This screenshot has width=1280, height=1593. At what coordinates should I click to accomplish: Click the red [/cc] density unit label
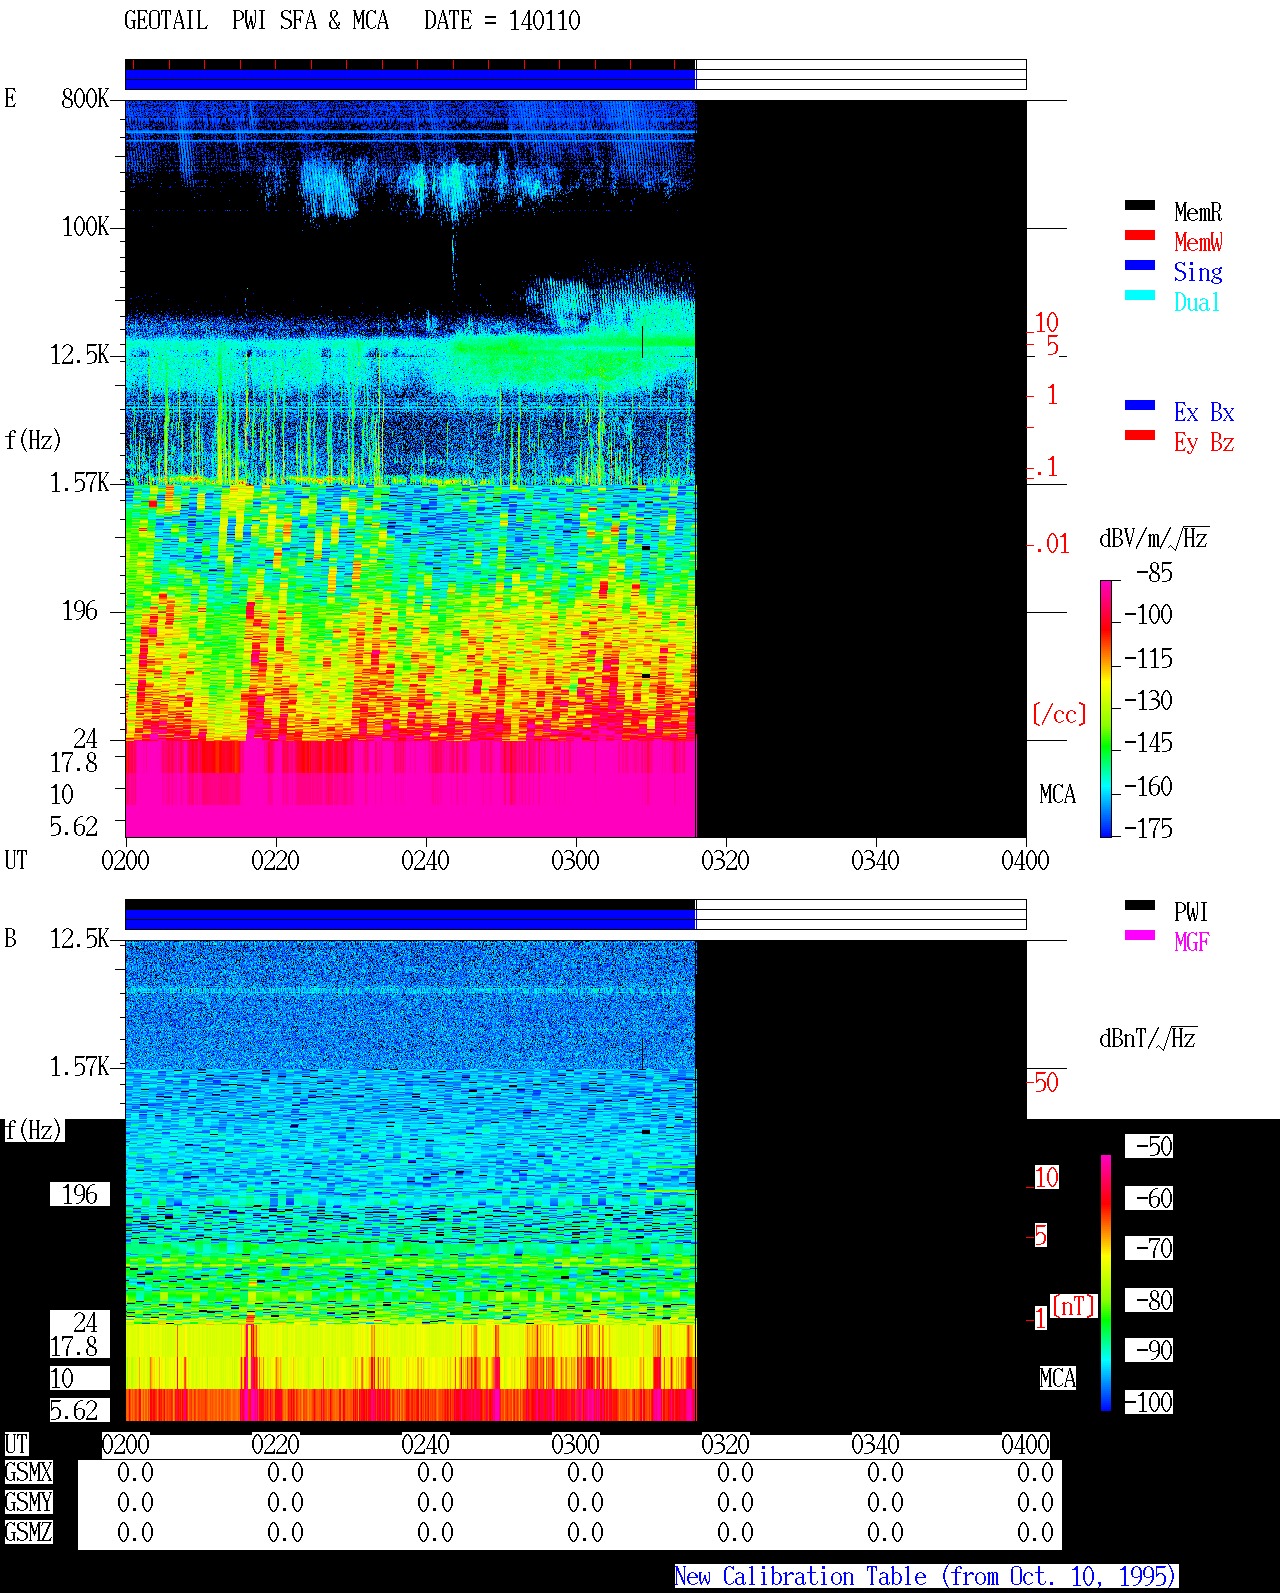click(1058, 714)
